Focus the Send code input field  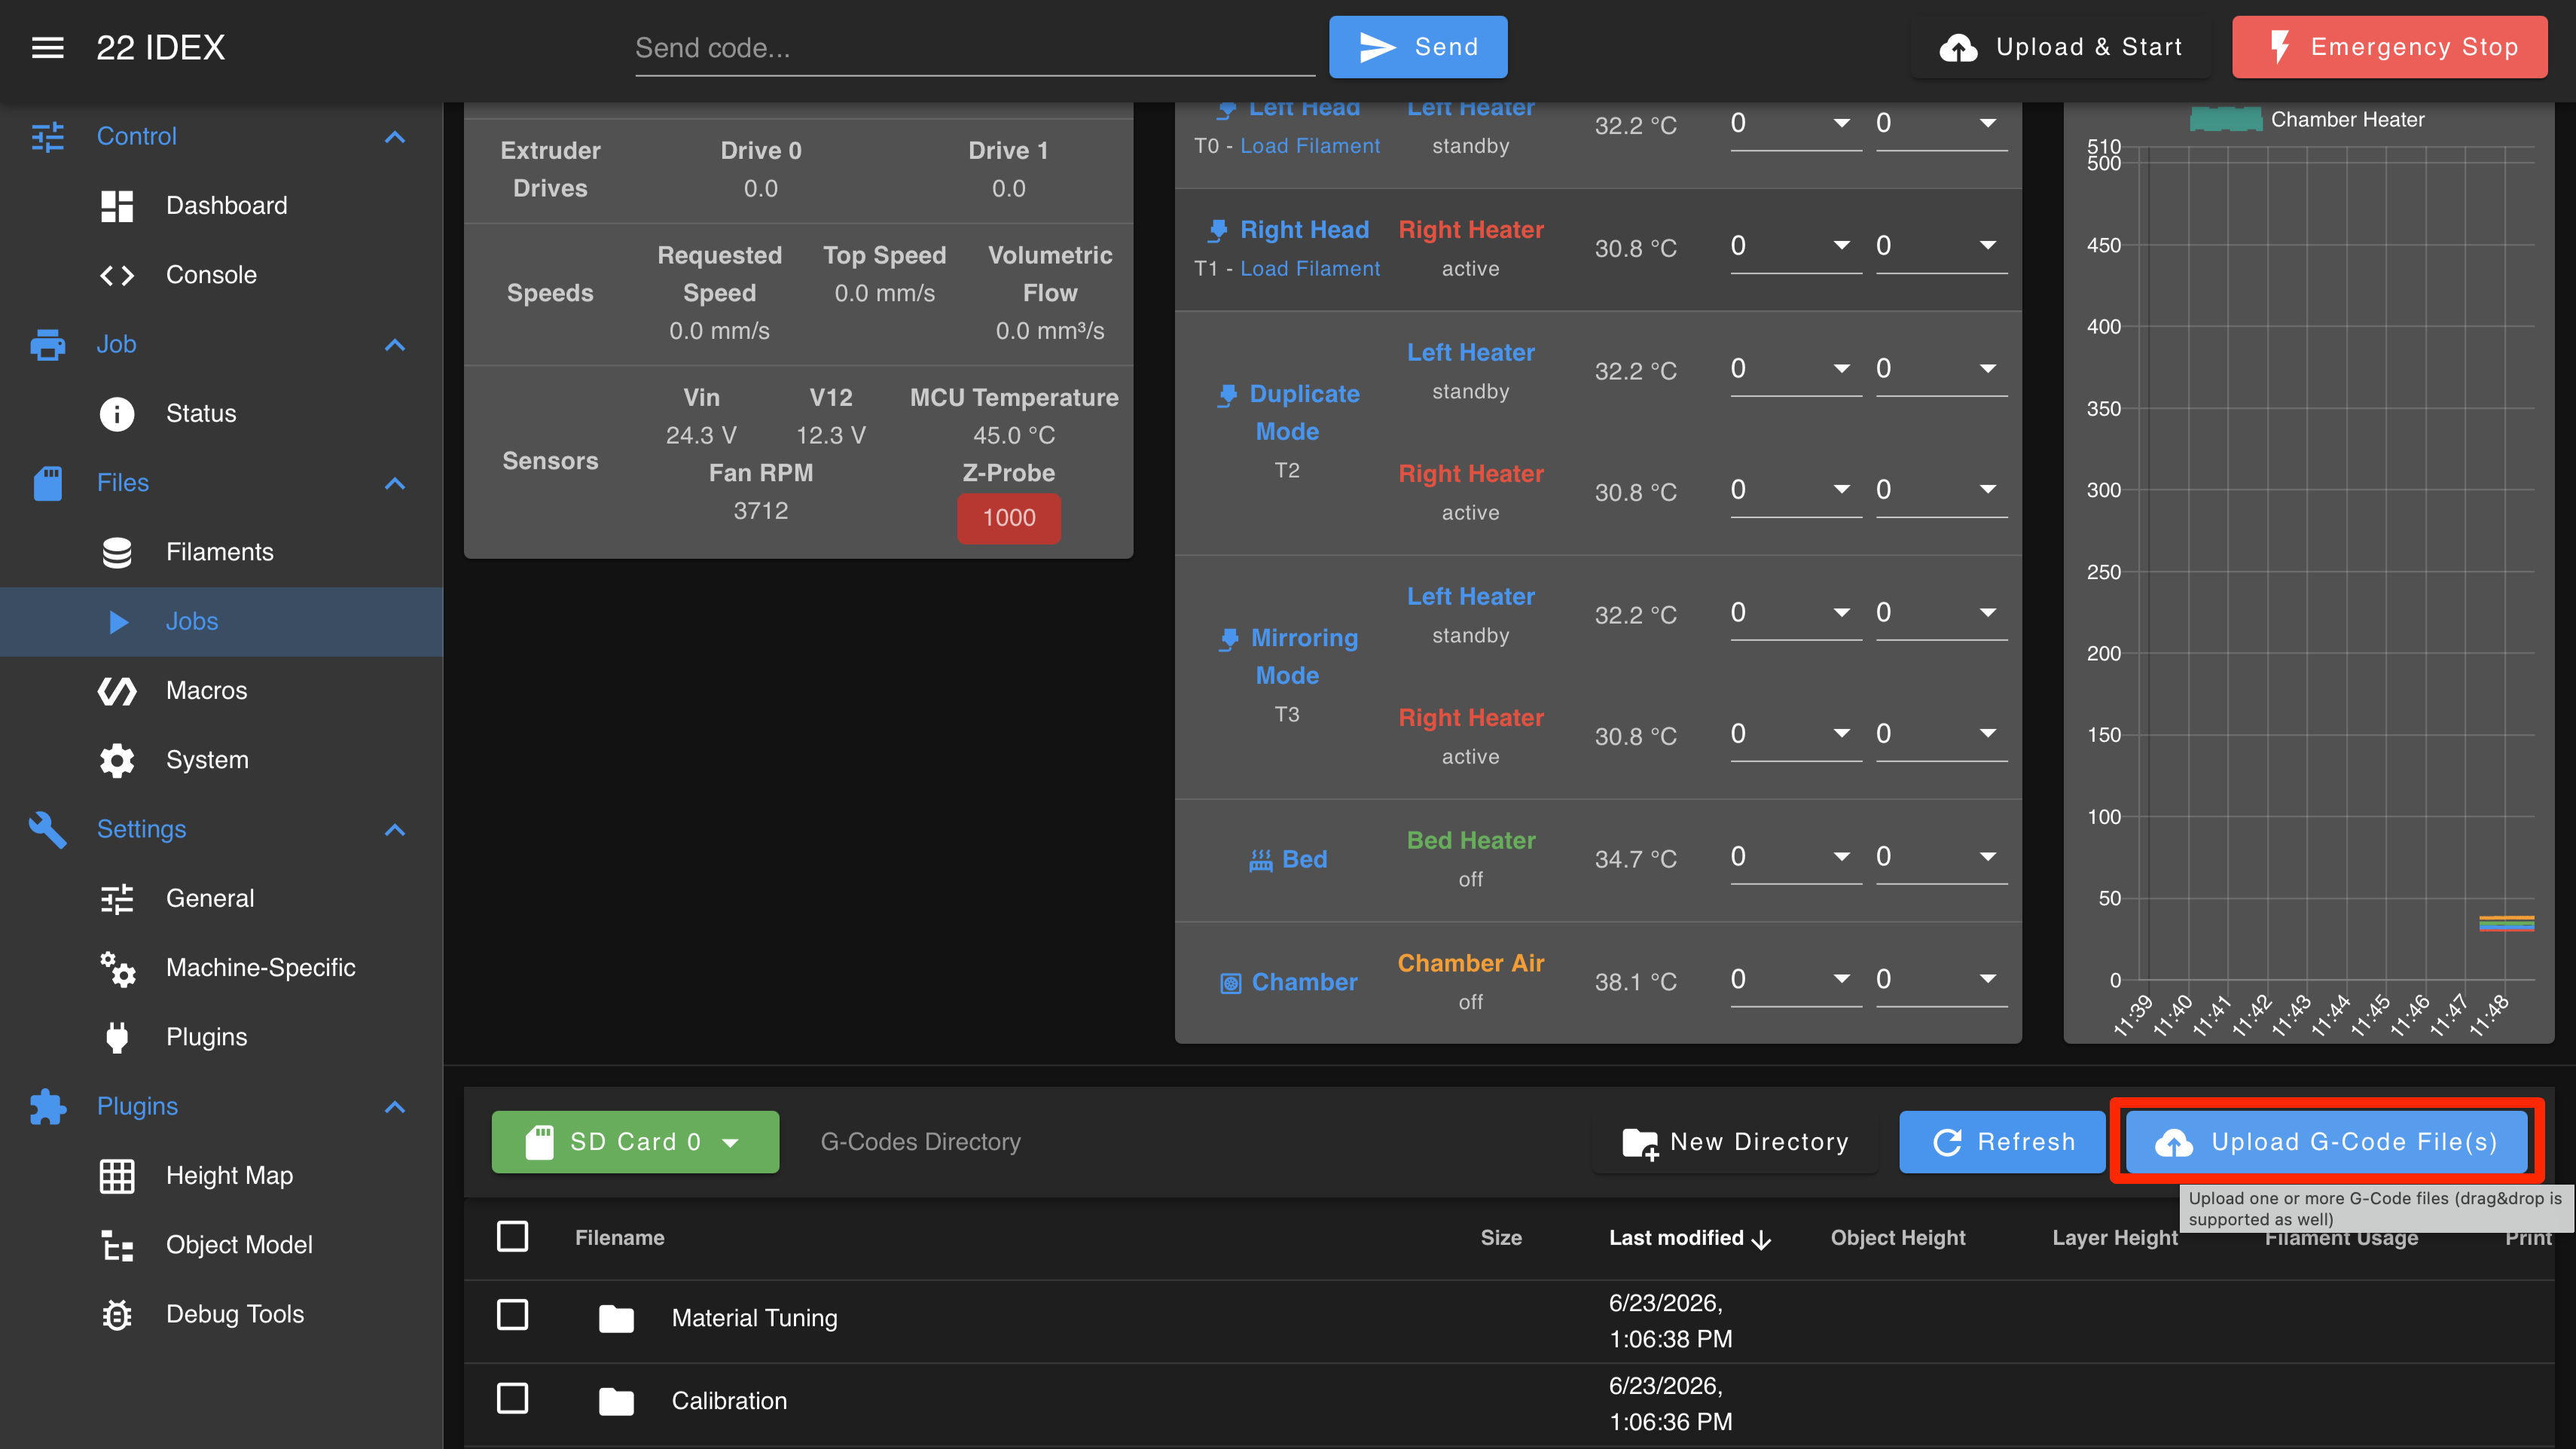point(975,47)
